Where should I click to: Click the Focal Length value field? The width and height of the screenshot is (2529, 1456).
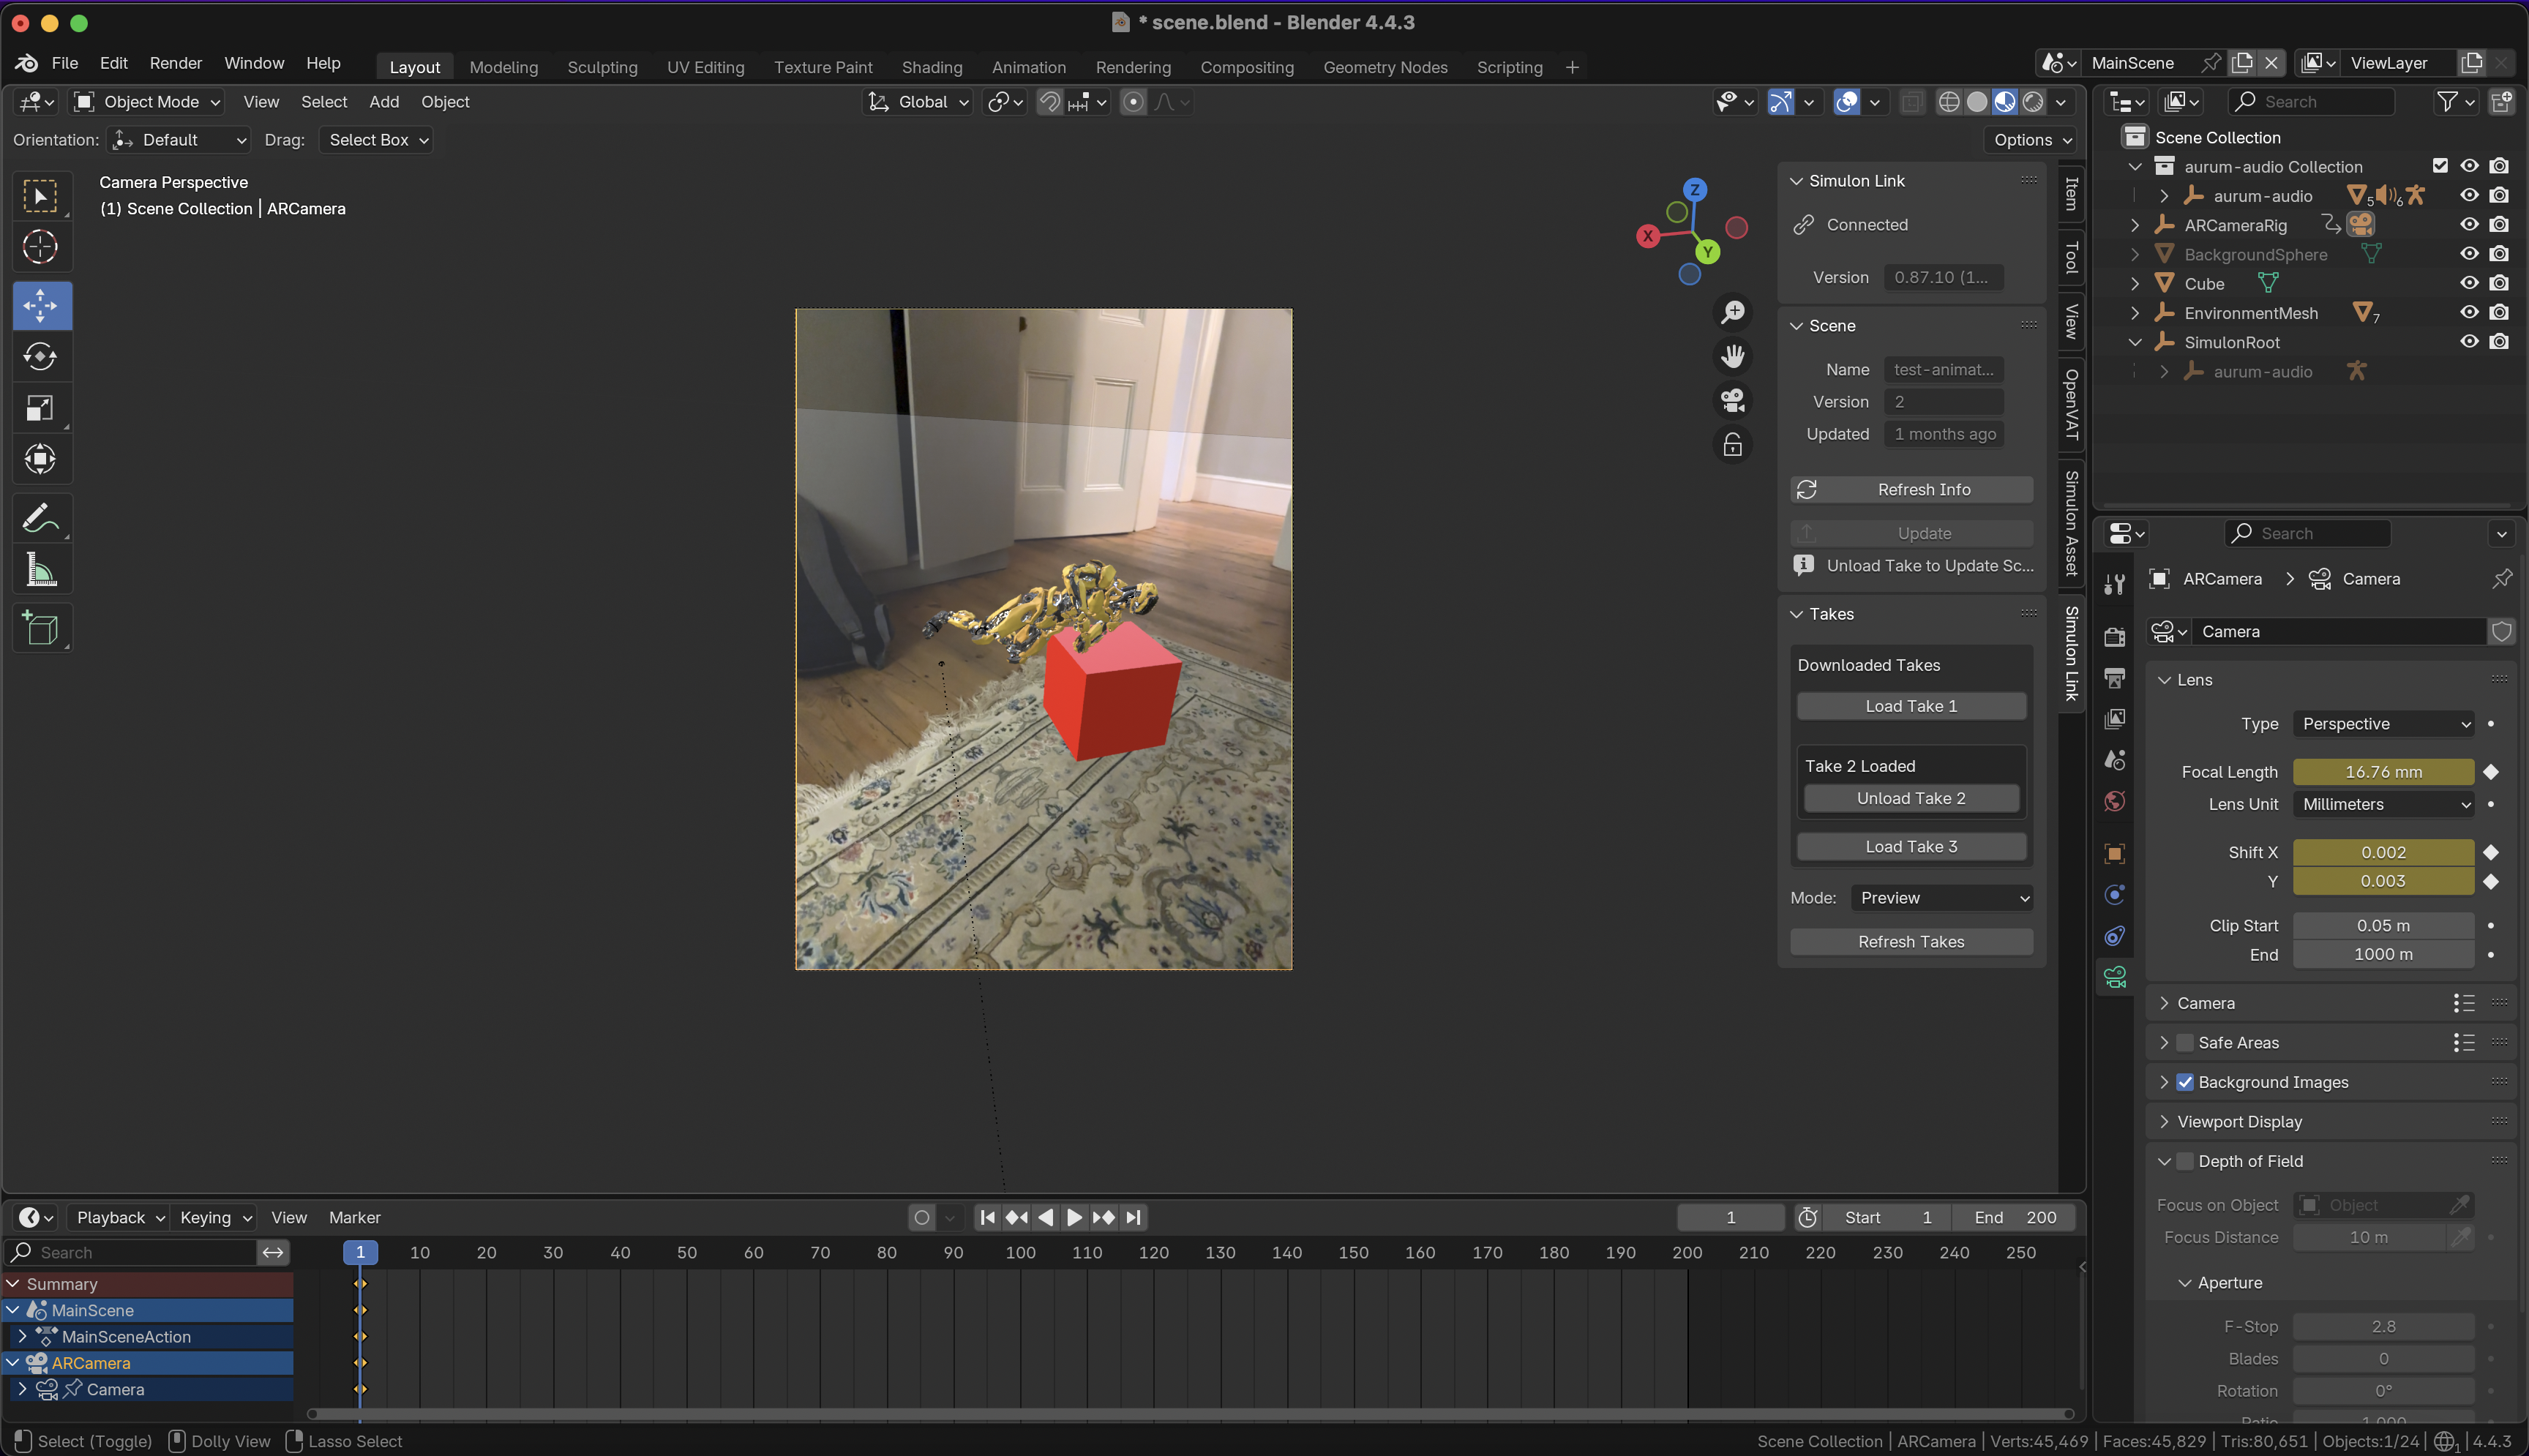click(x=2383, y=772)
